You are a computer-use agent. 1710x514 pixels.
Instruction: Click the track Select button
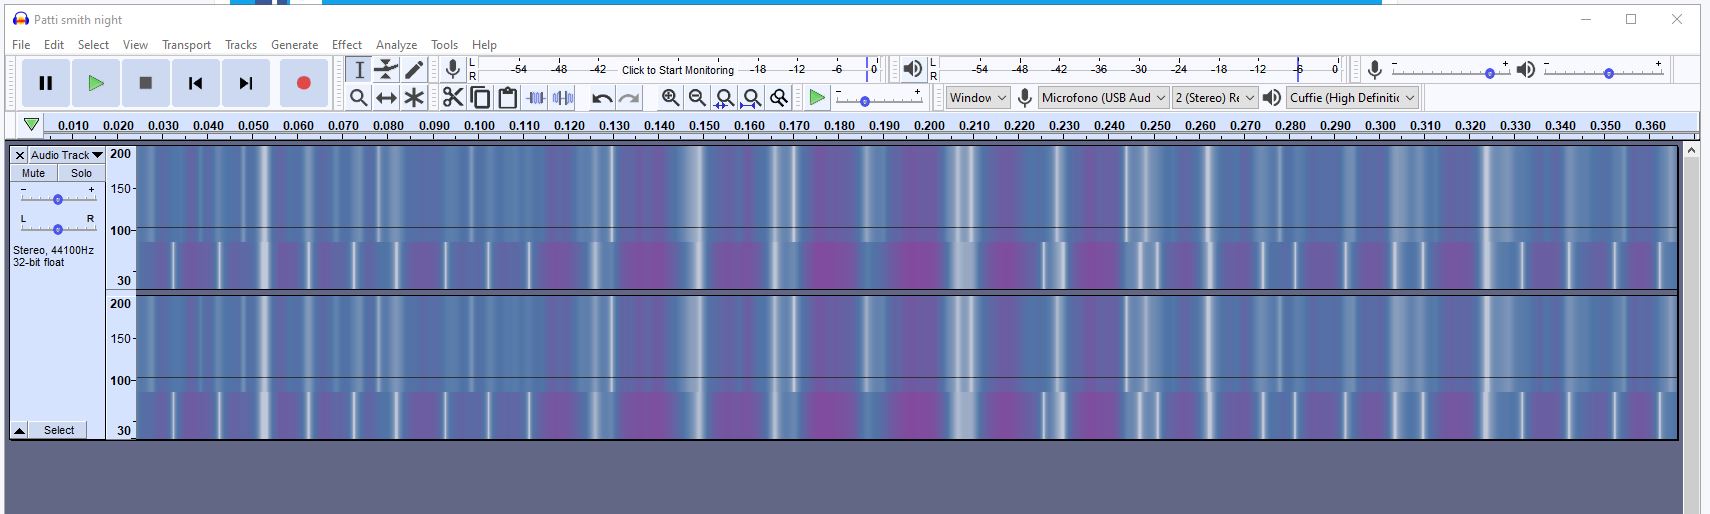(x=59, y=430)
